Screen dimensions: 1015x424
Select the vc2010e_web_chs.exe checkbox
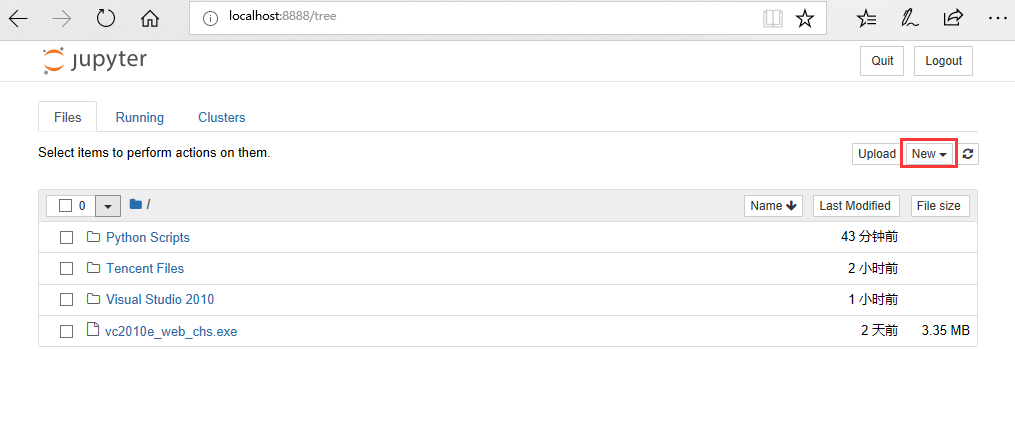click(66, 331)
